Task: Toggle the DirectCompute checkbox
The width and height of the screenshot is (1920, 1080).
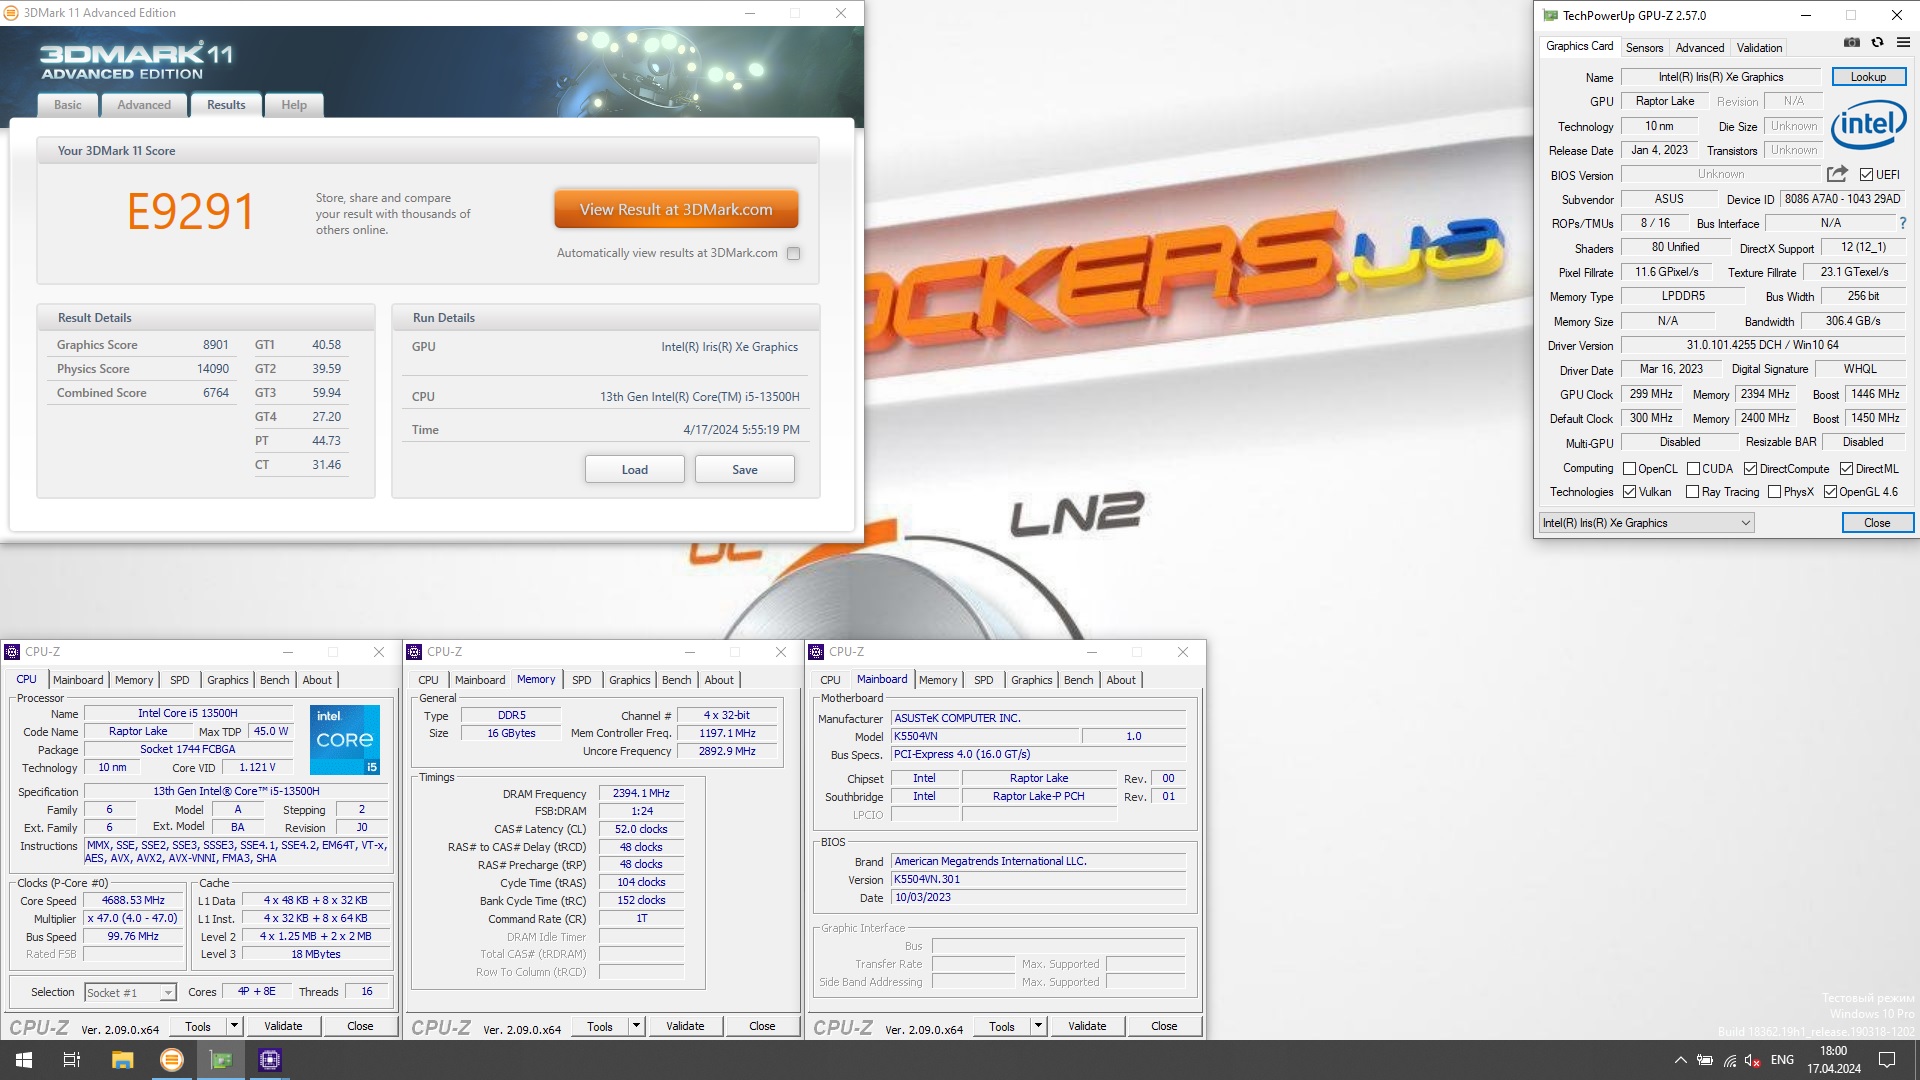Action: [x=1750, y=469]
